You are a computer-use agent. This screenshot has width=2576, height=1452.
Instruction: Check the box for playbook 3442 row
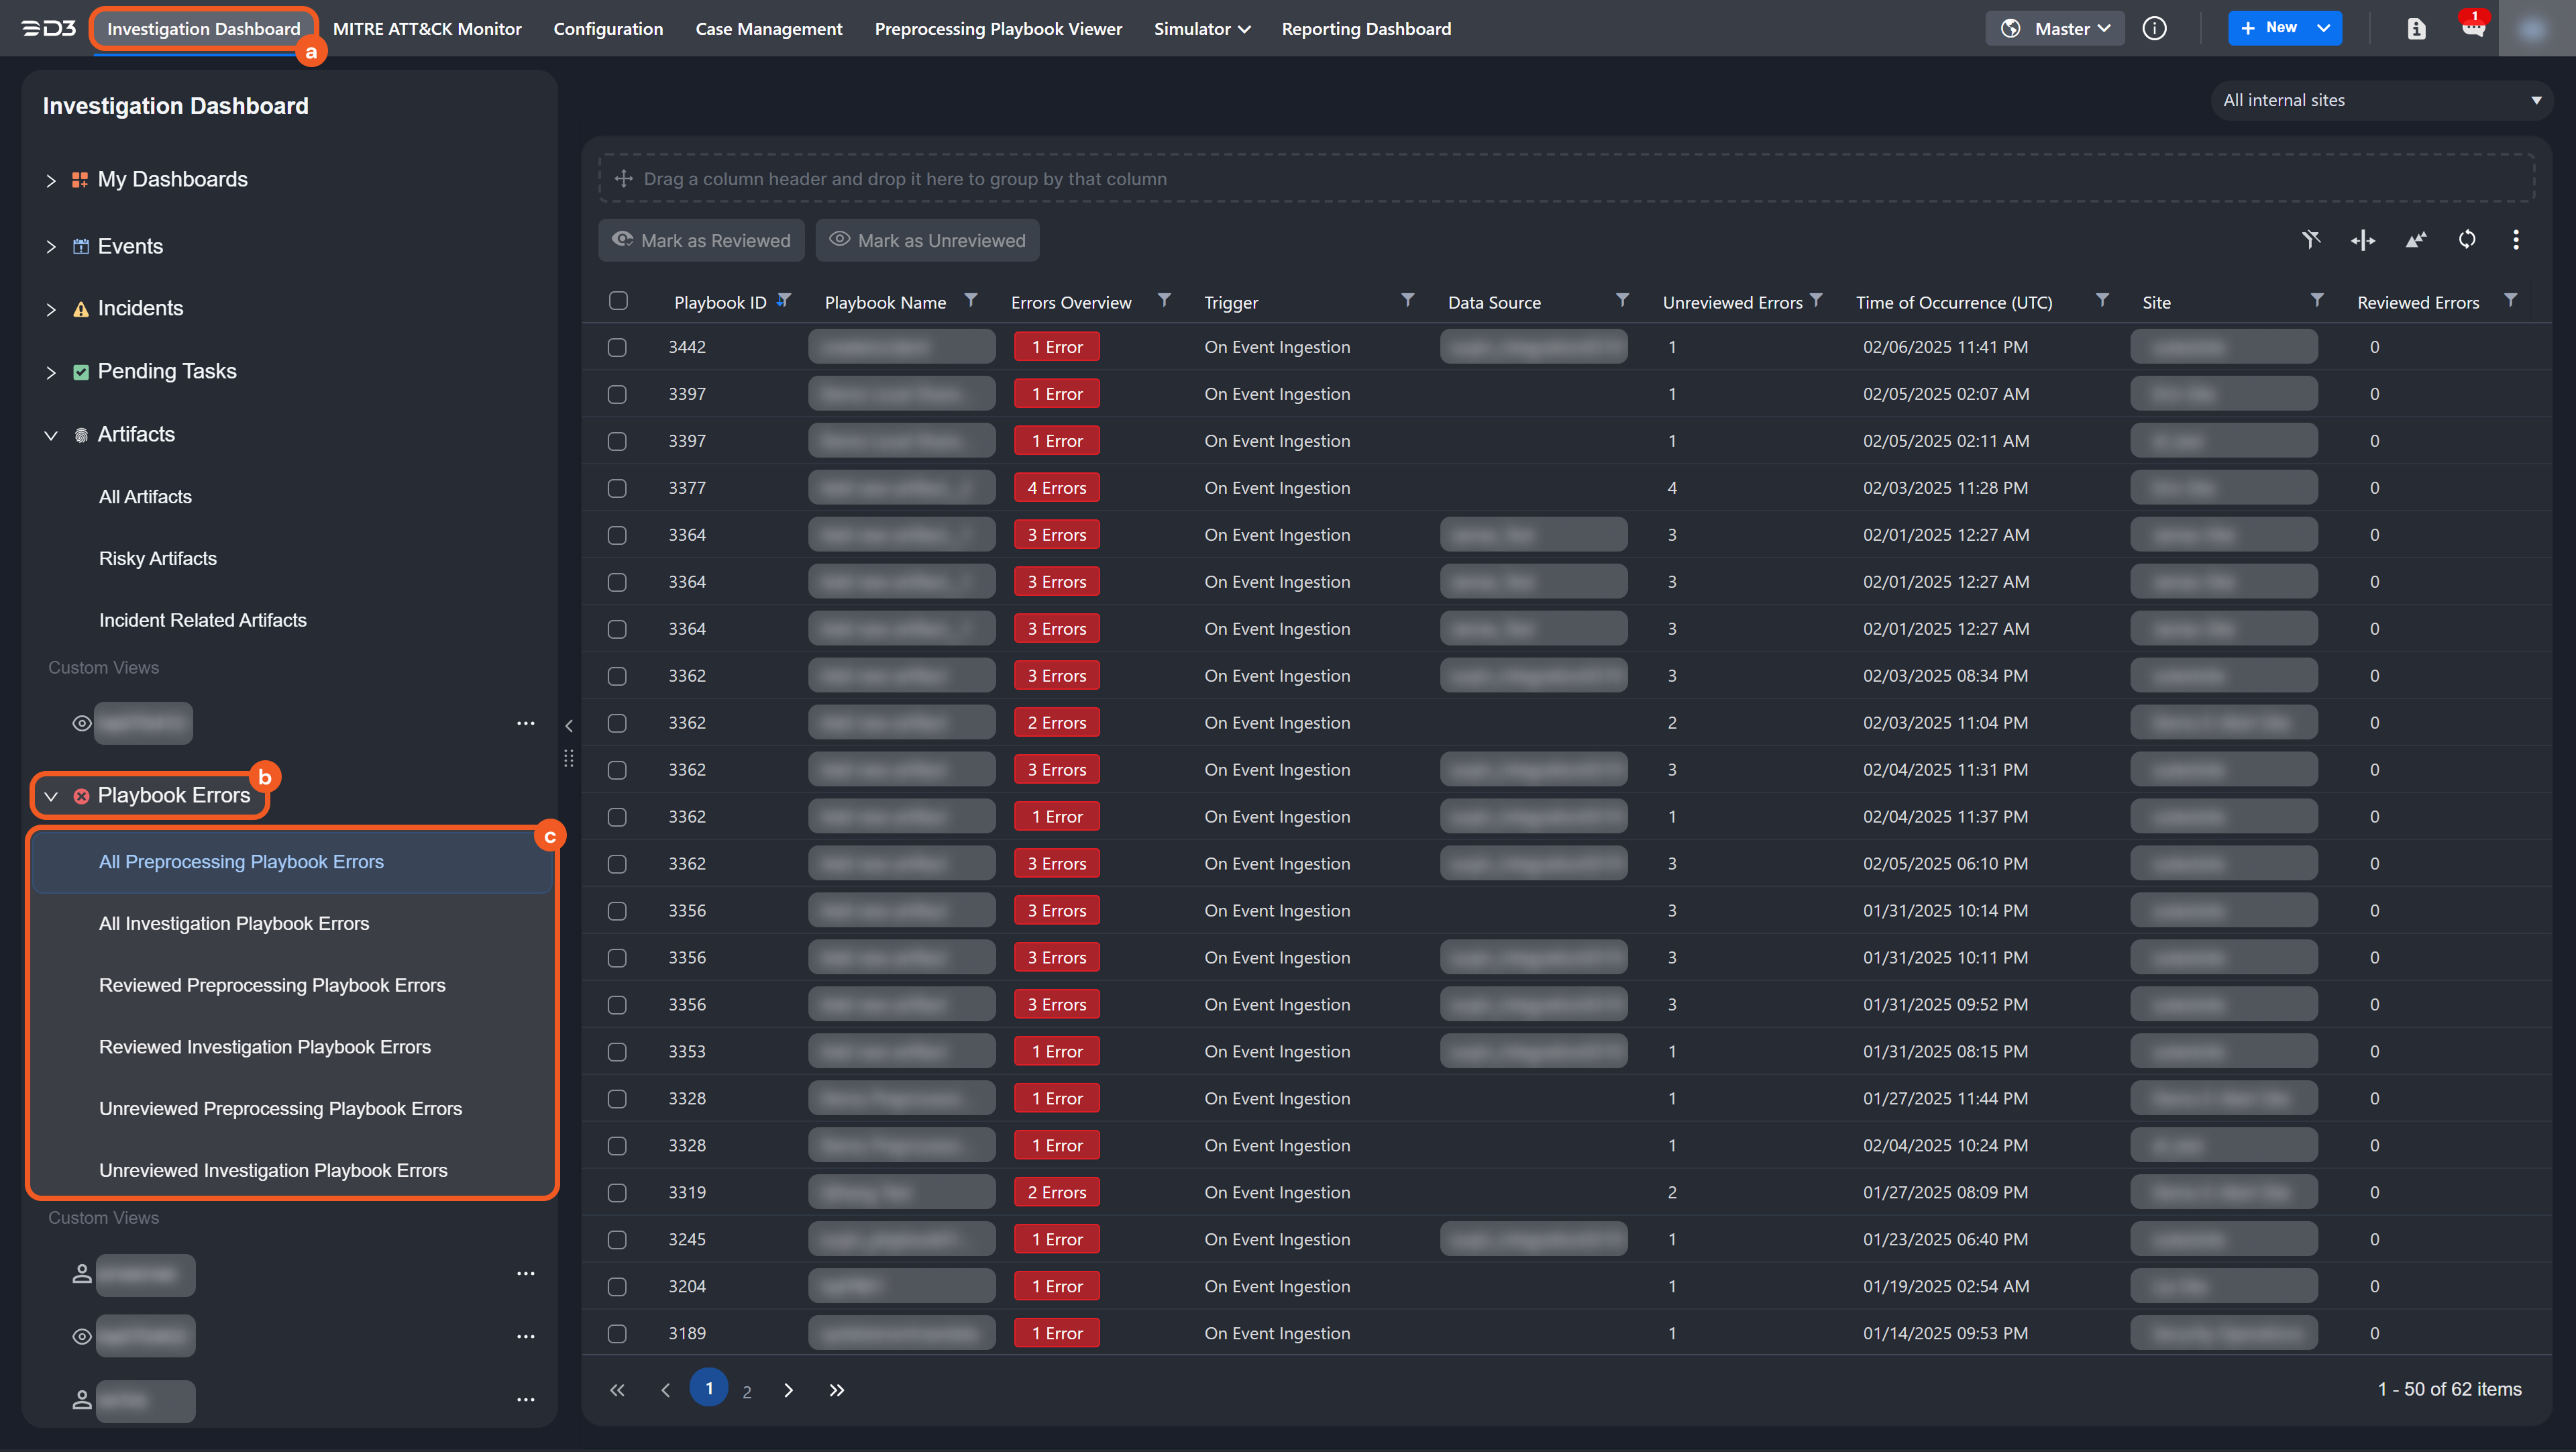[617, 347]
